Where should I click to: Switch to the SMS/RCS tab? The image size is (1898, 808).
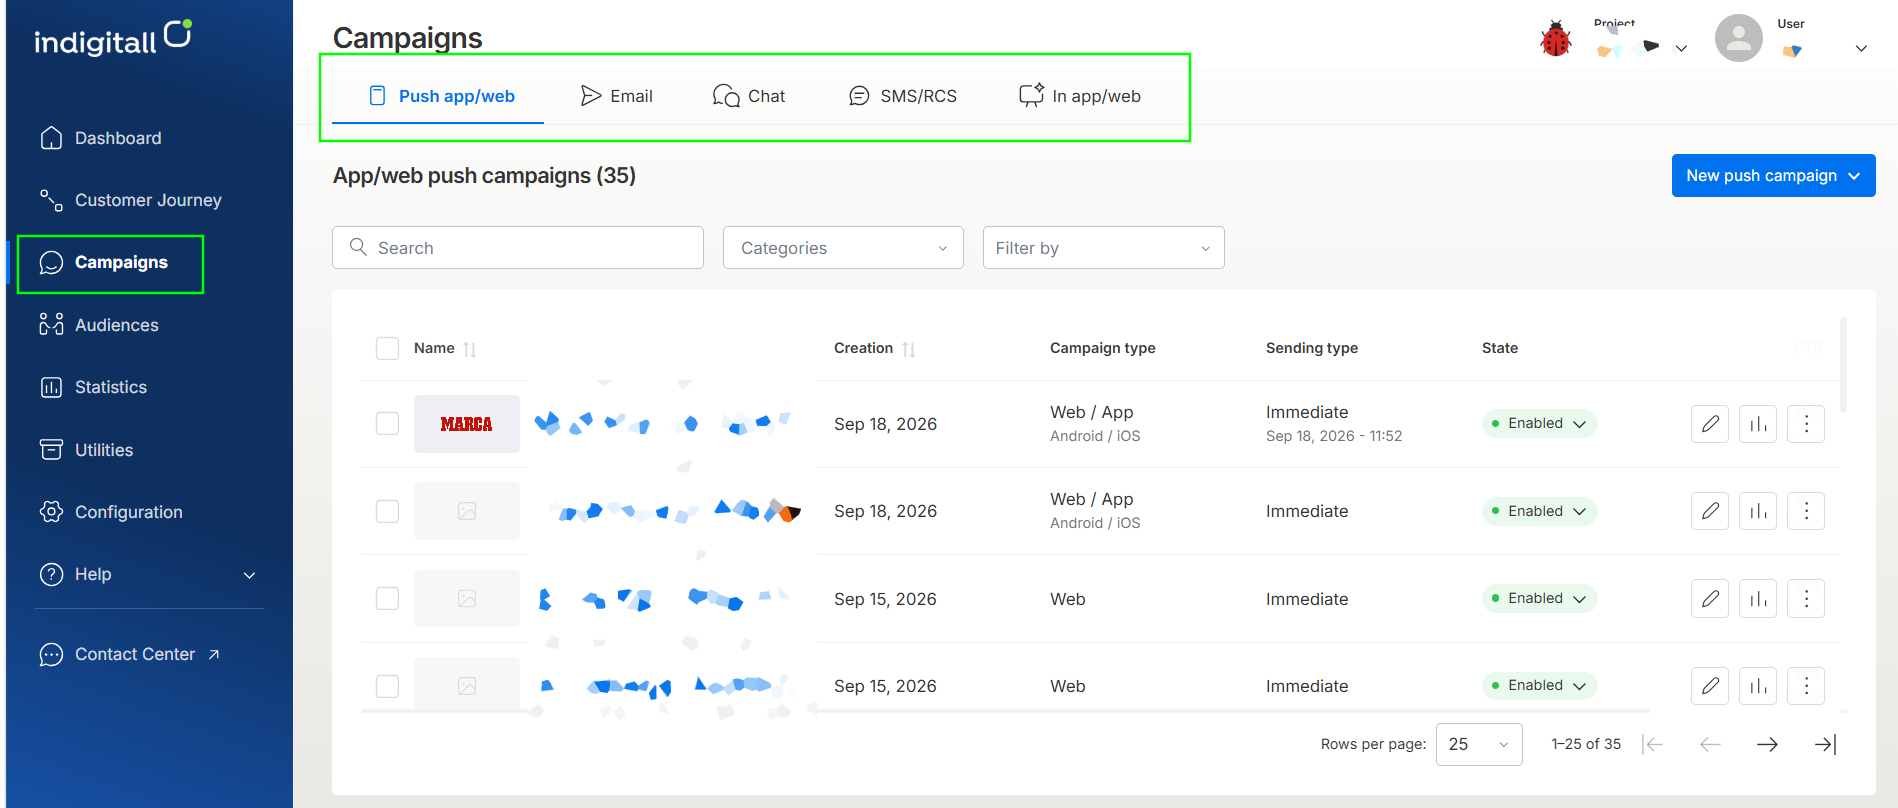903,96
